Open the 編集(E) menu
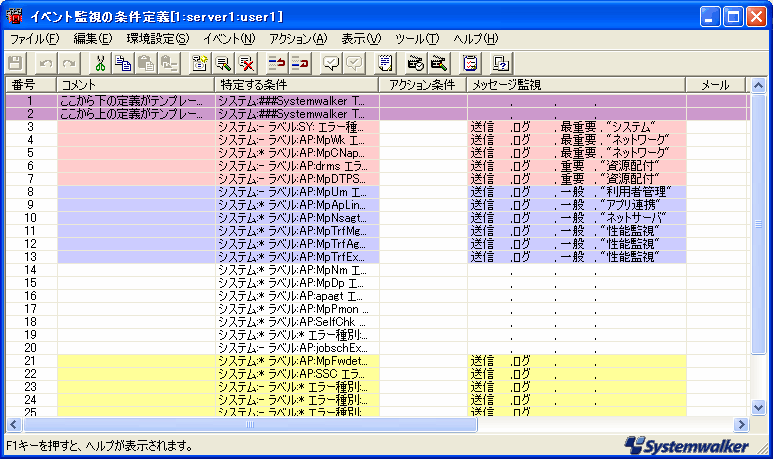Image resolution: width=773 pixels, height=459 pixels. pyautogui.click(x=93, y=38)
